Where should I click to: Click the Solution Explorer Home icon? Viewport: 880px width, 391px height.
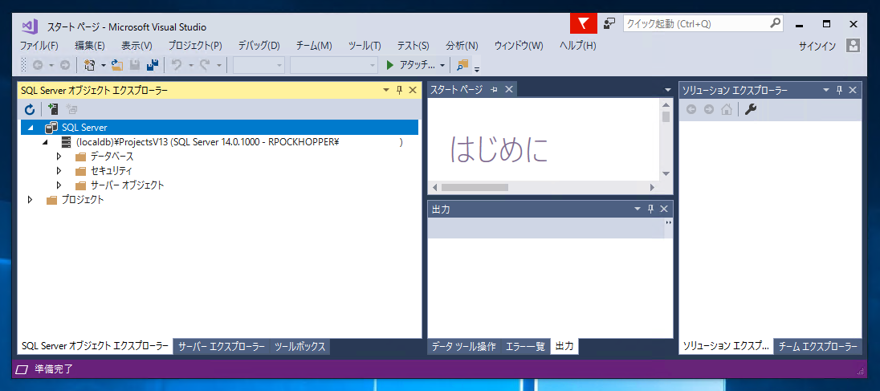tap(726, 110)
